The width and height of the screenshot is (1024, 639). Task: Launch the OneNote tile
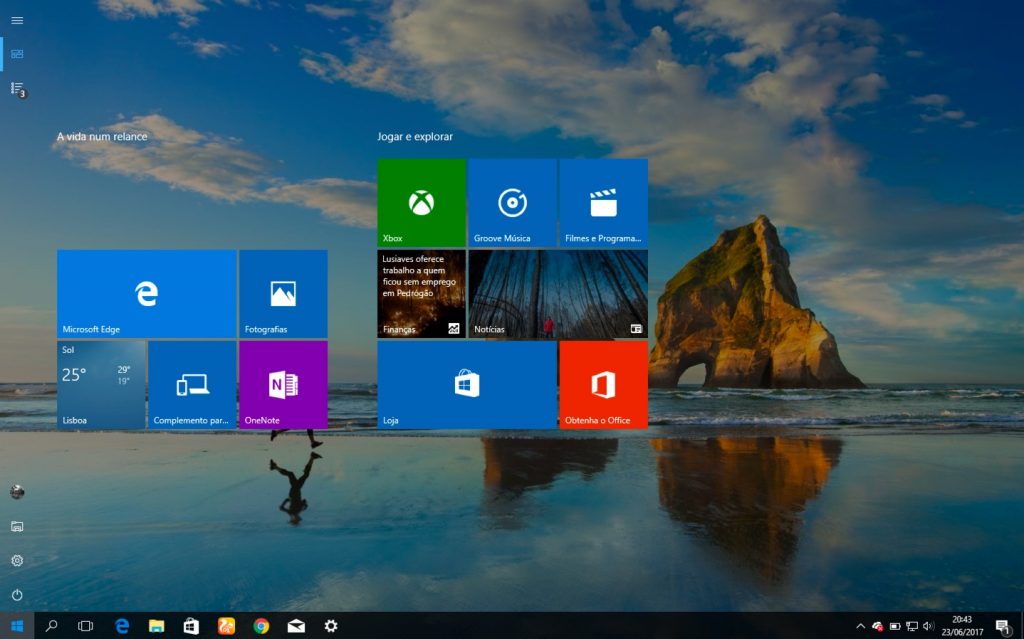coord(283,385)
